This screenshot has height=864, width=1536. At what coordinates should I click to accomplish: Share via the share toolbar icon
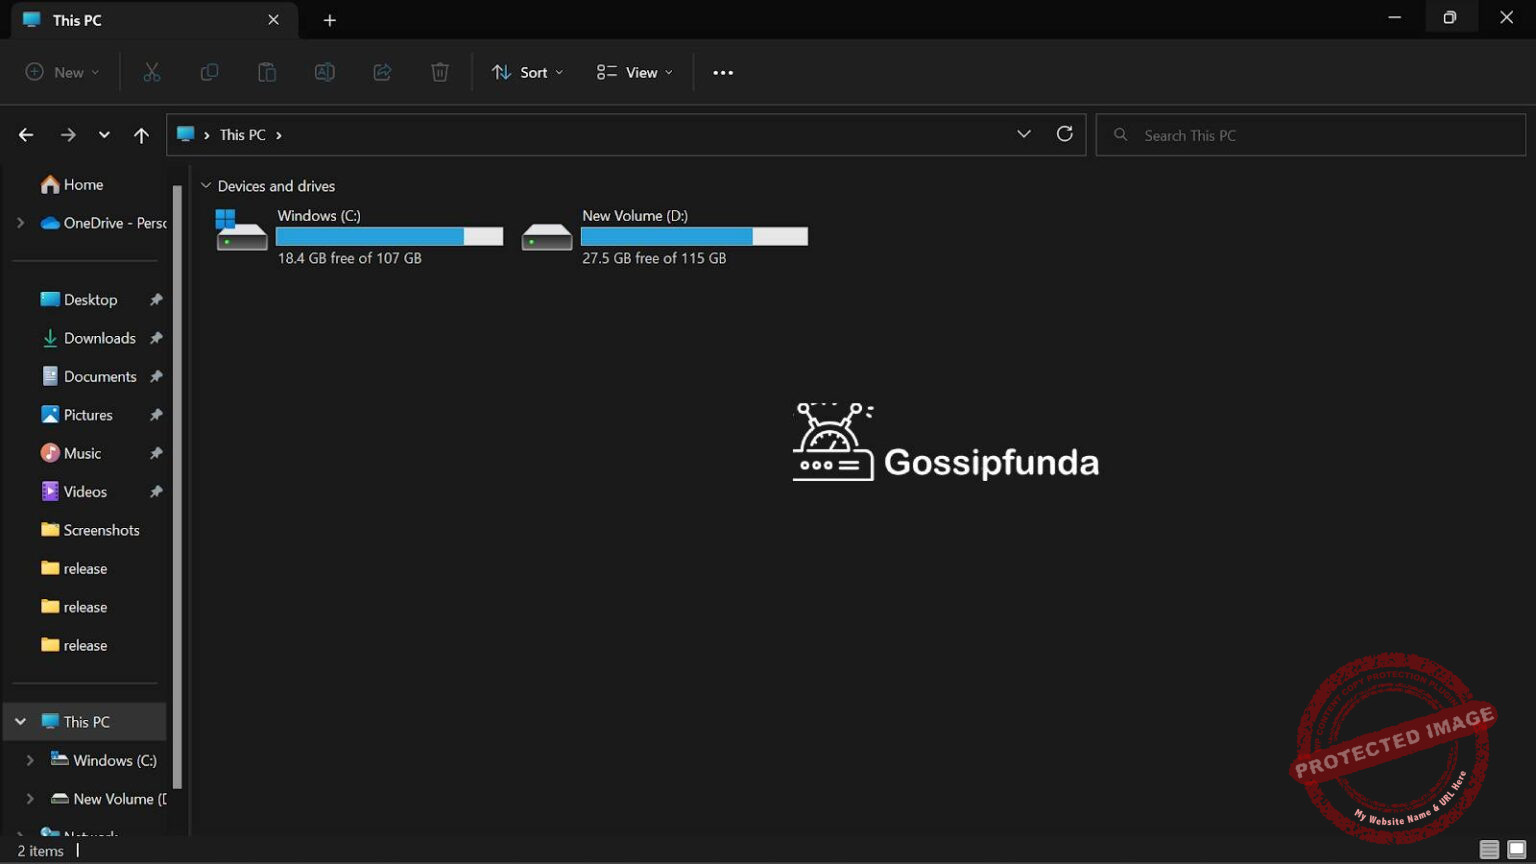coord(382,71)
